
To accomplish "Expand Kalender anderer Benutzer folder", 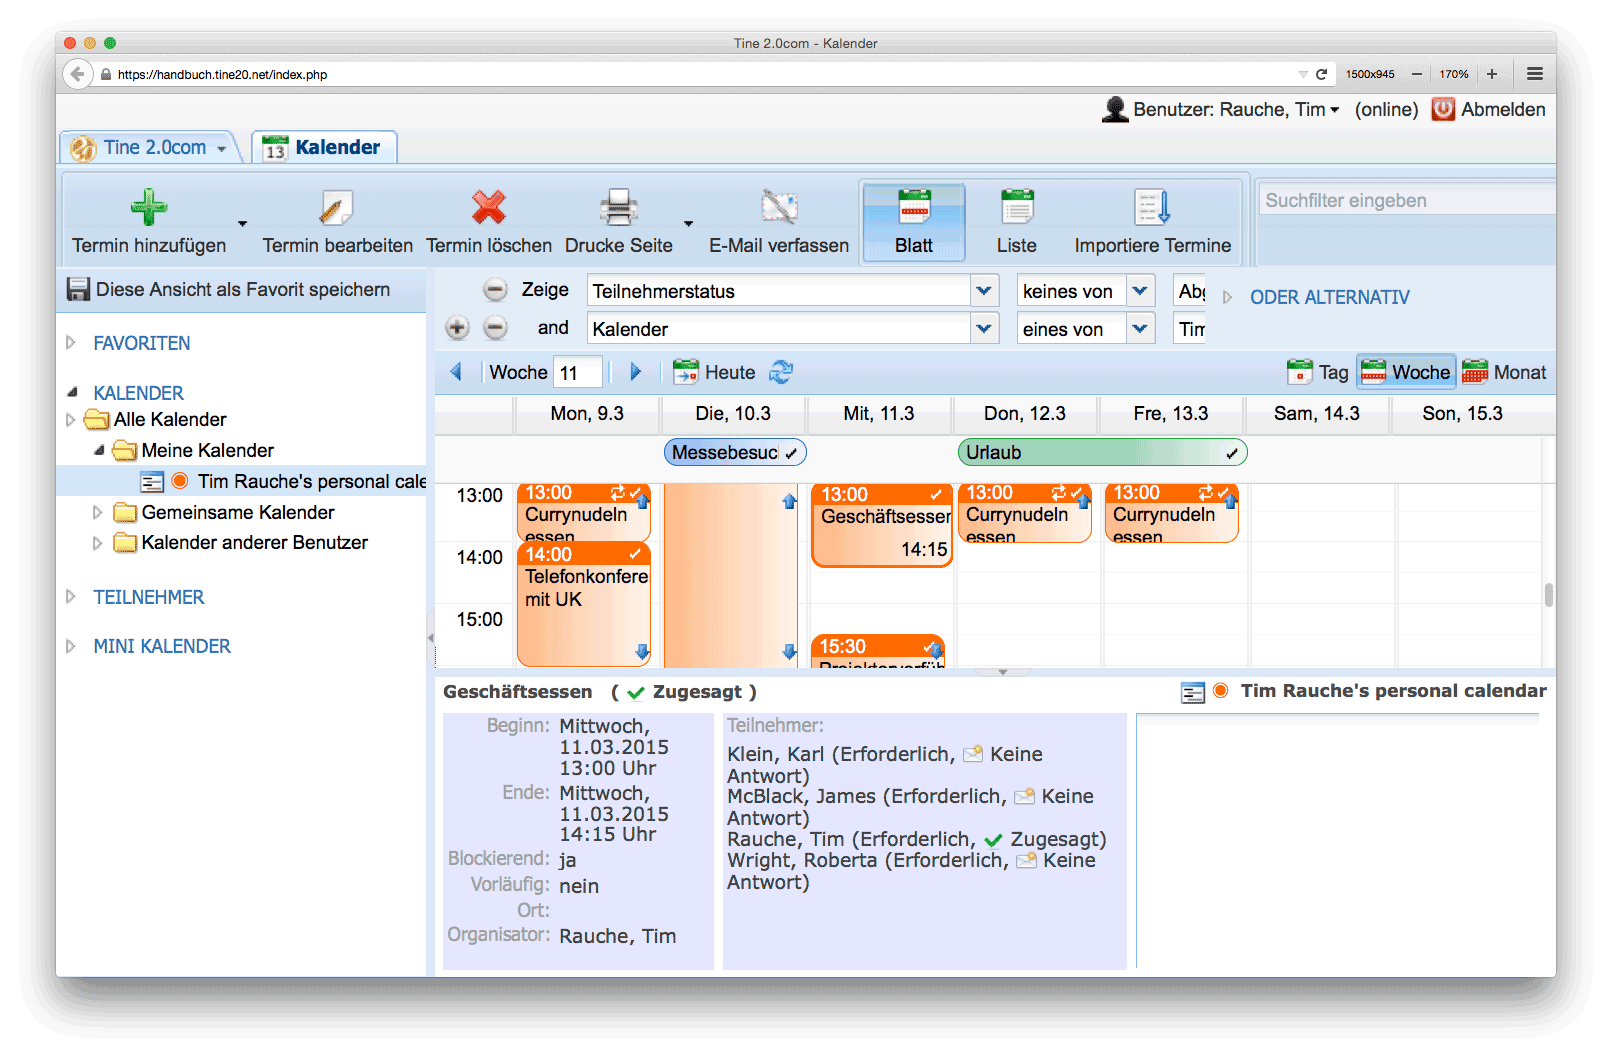I will (x=98, y=543).
